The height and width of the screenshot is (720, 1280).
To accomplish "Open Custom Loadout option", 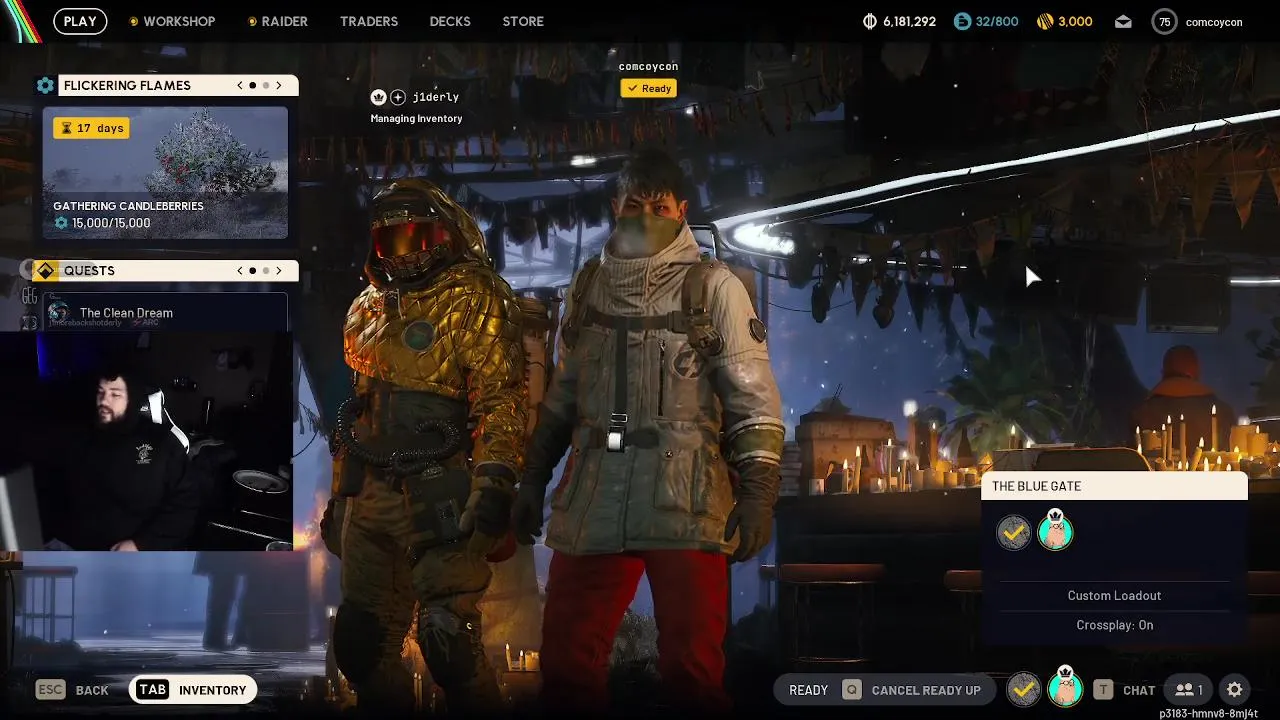I will click(x=1114, y=595).
